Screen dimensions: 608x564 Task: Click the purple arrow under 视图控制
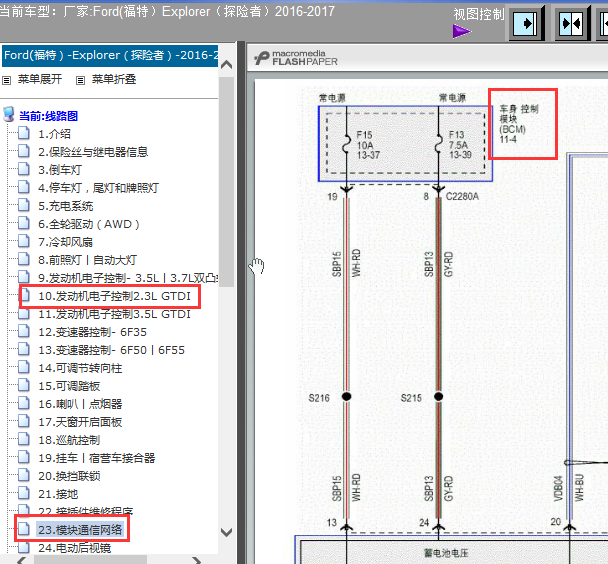461,31
